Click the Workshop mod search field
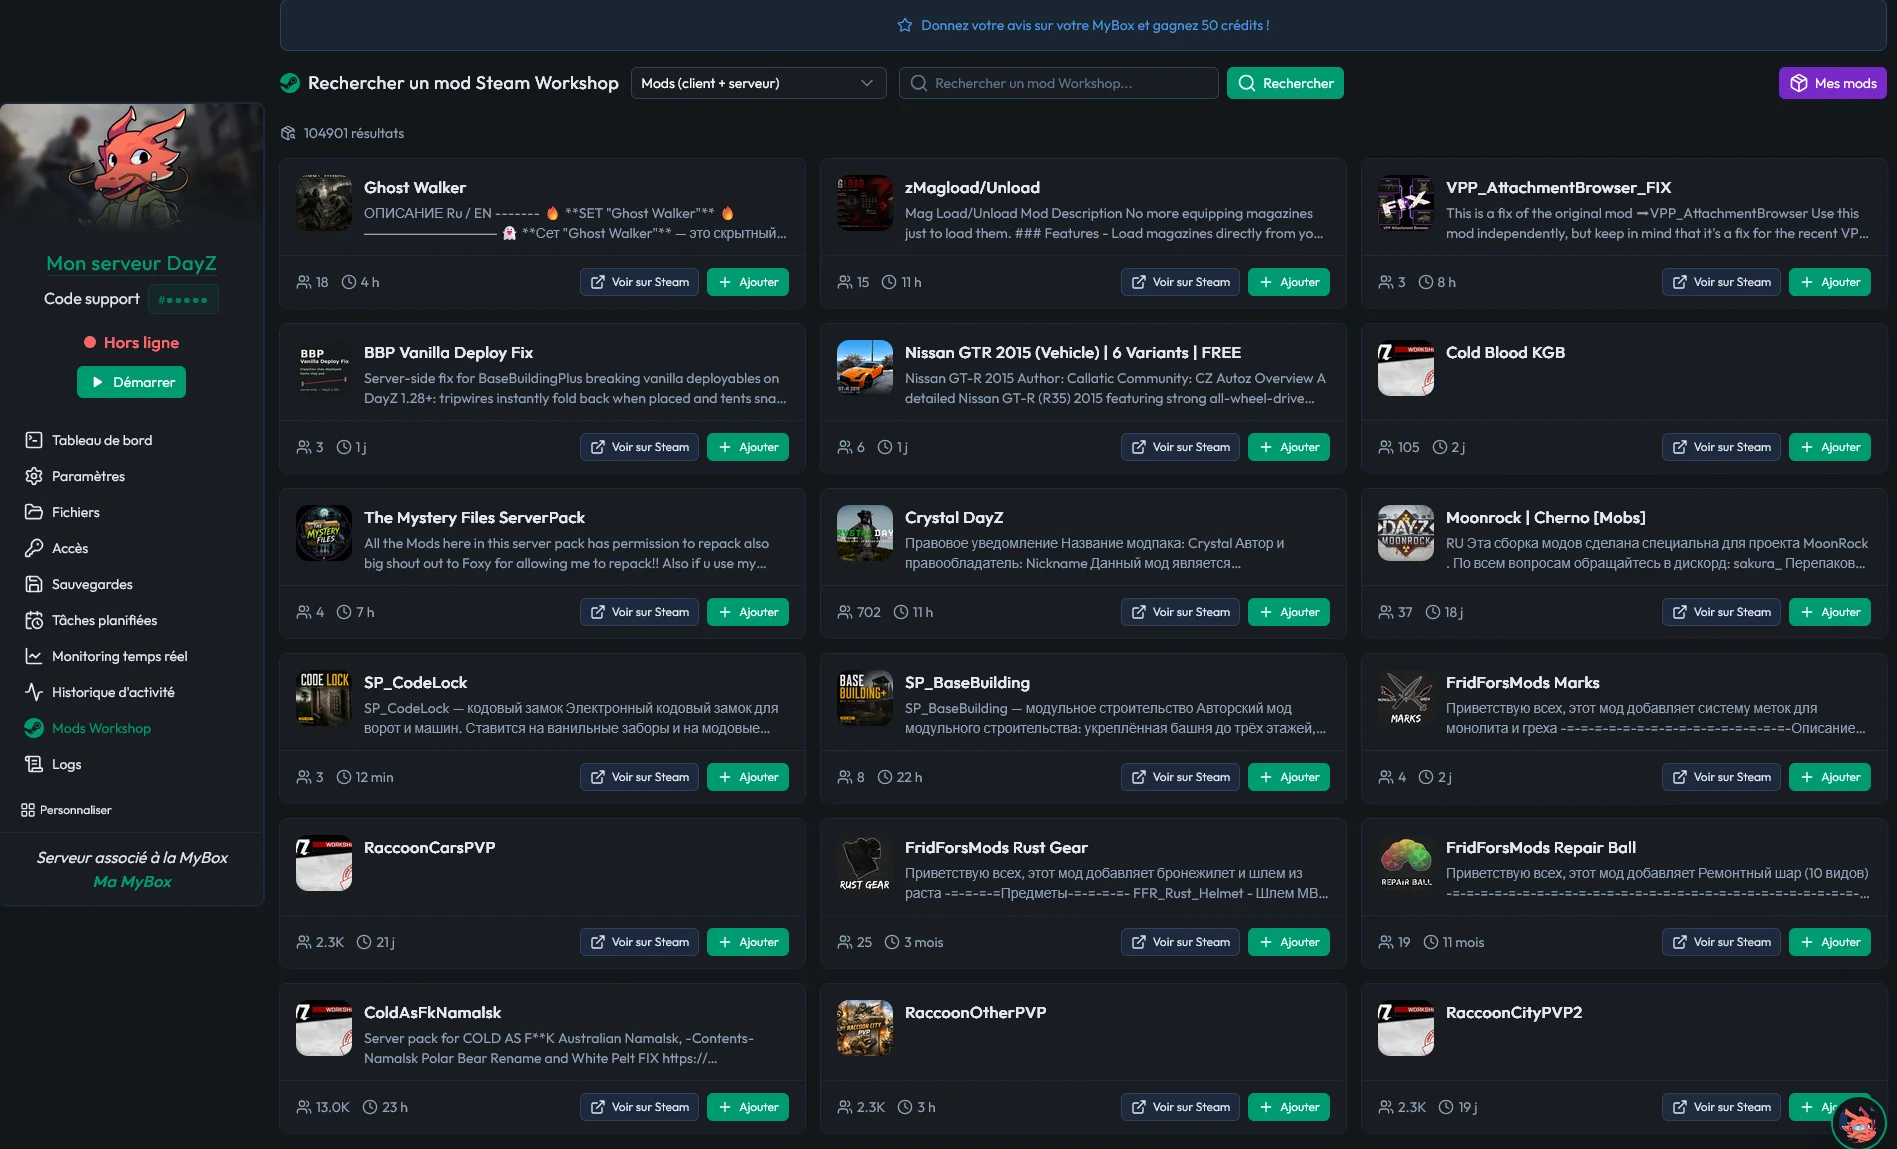This screenshot has height=1149, width=1897. pyautogui.click(x=1058, y=83)
